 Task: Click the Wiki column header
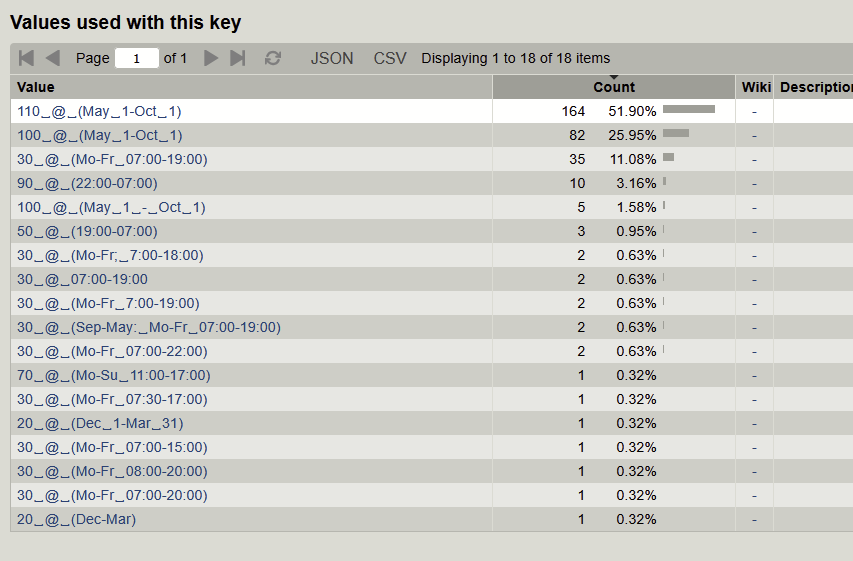(756, 87)
